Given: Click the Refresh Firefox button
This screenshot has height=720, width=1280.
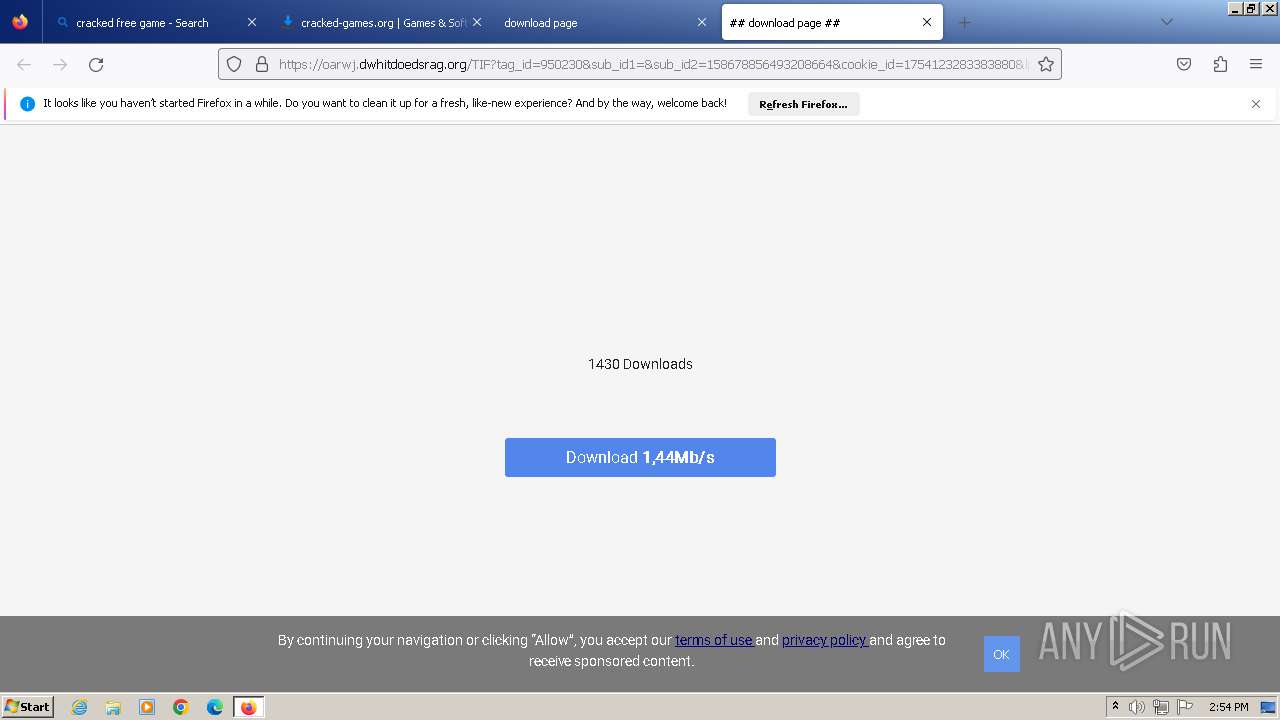Looking at the screenshot, I should [803, 104].
